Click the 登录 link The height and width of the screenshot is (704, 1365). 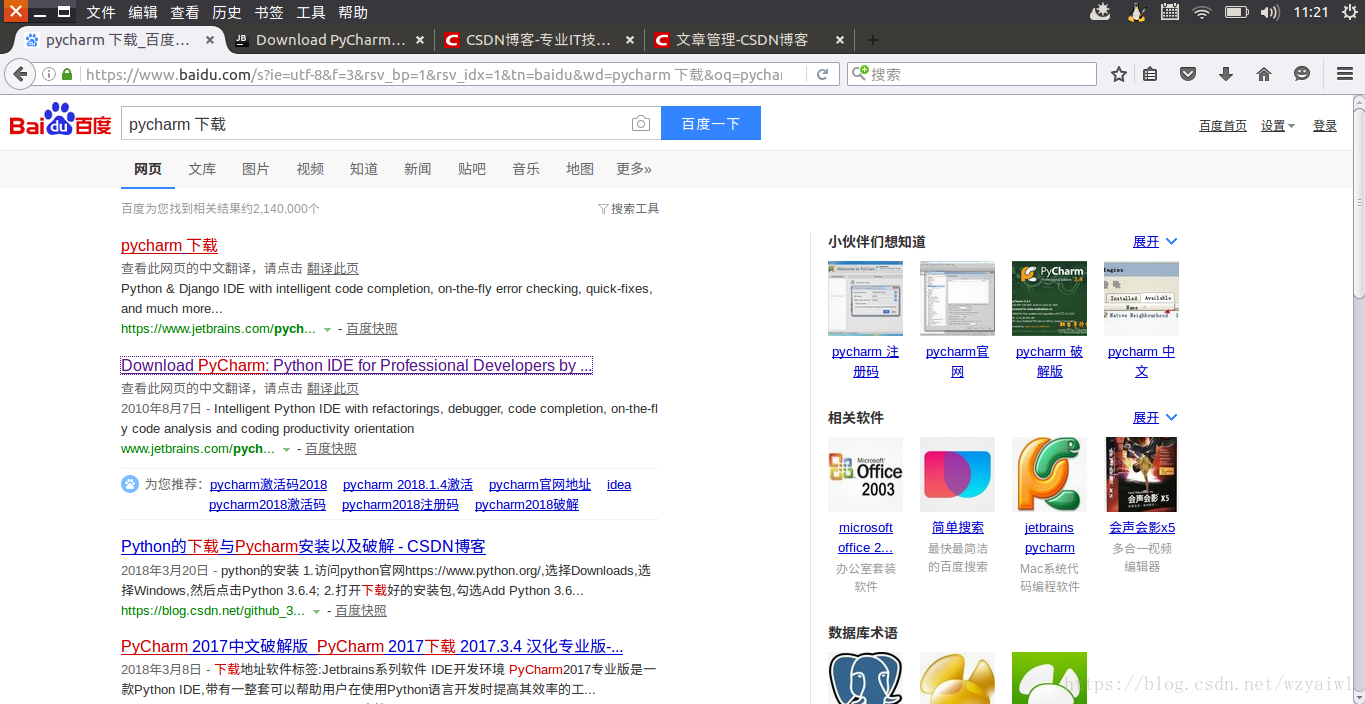[x=1325, y=126]
